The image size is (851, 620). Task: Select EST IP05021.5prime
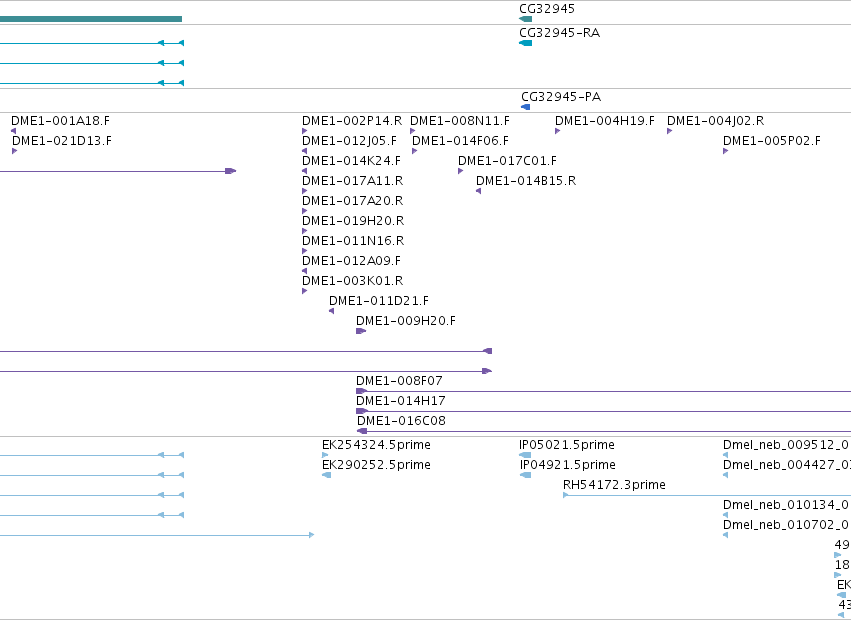click(567, 445)
